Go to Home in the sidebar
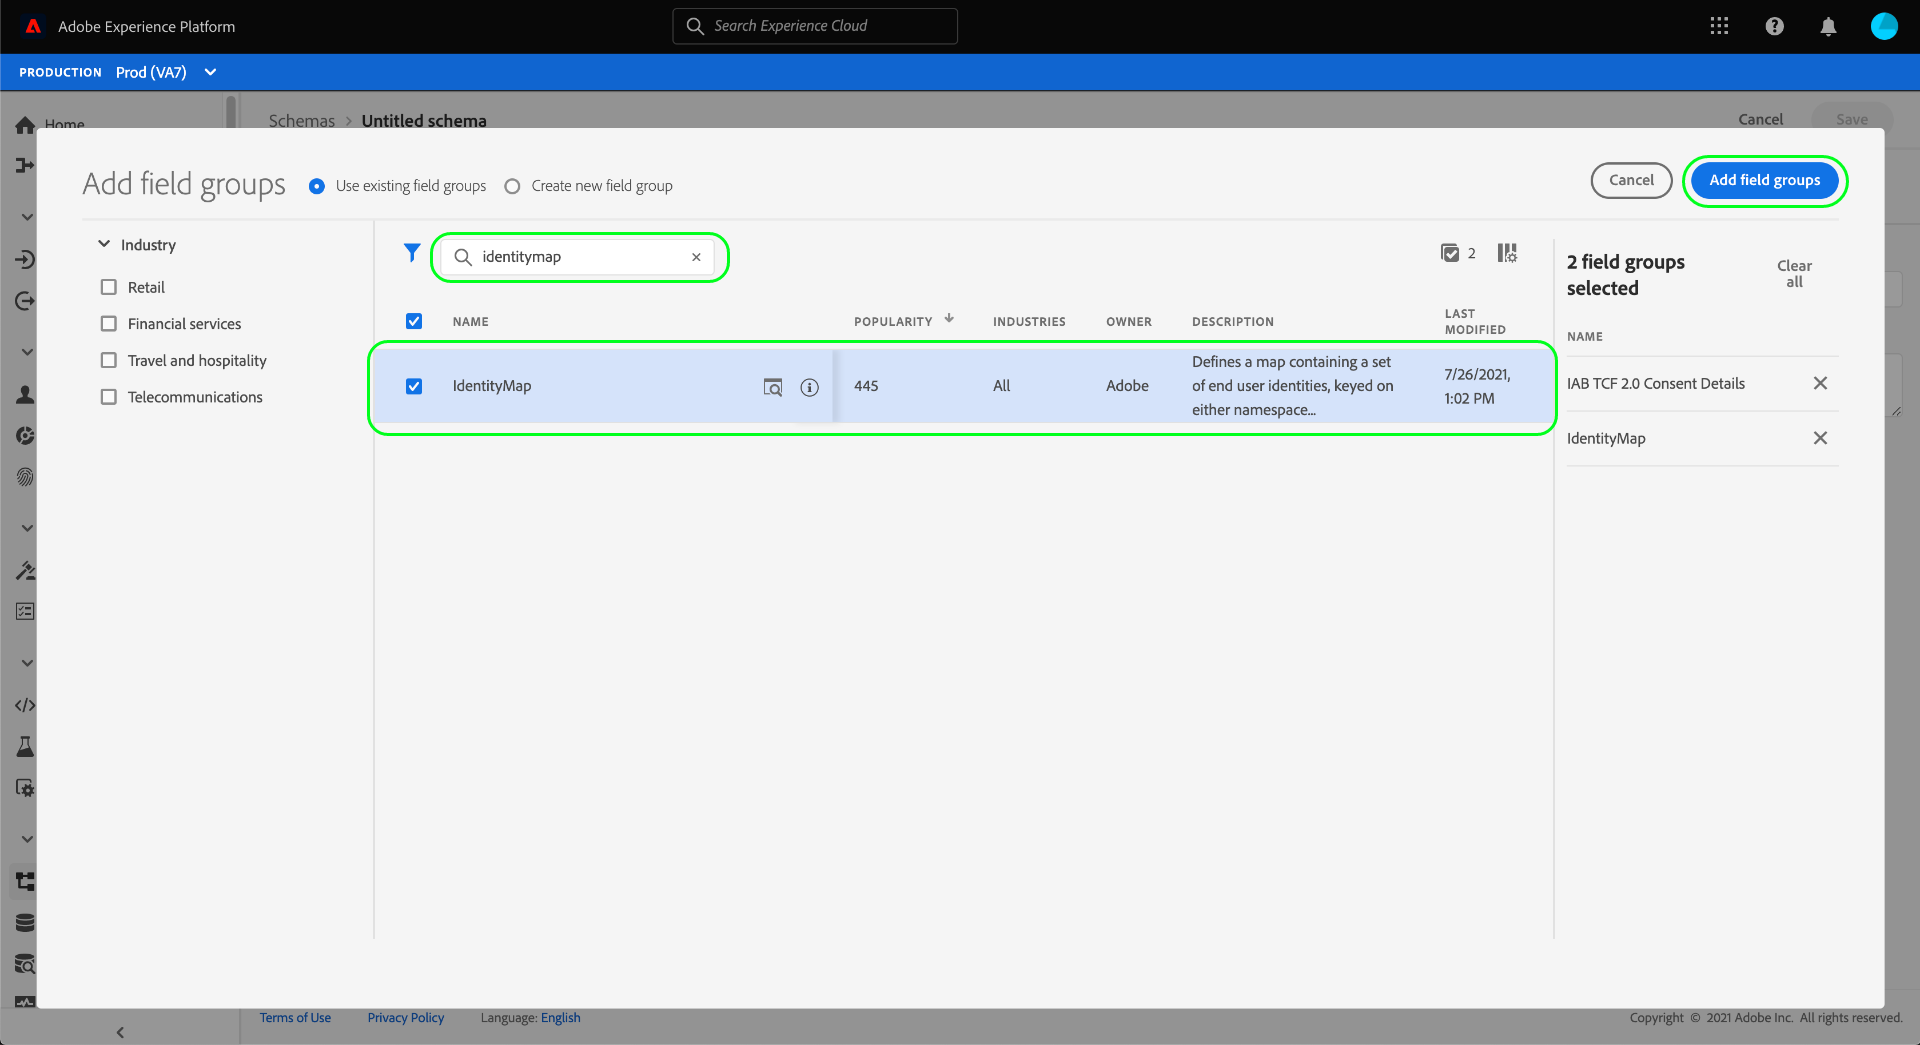 click(x=50, y=124)
